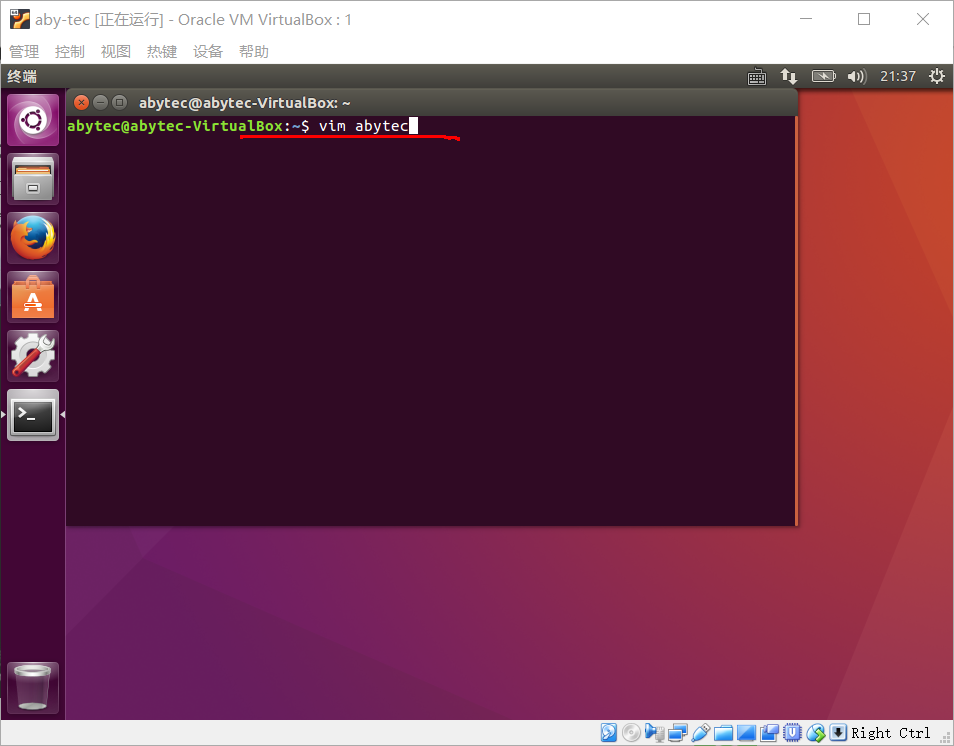Click hard disk activity status icon
The height and width of the screenshot is (746, 954).
point(608,733)
